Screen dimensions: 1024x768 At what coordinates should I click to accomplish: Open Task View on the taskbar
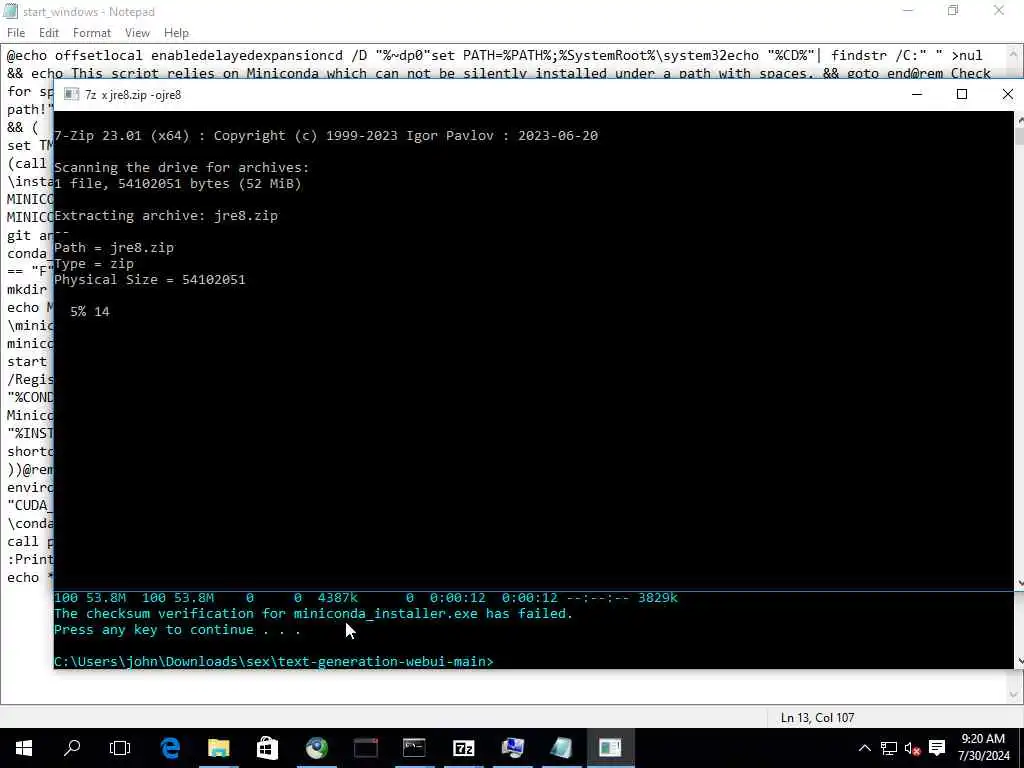pyautogui.click(x=120, y=748)
